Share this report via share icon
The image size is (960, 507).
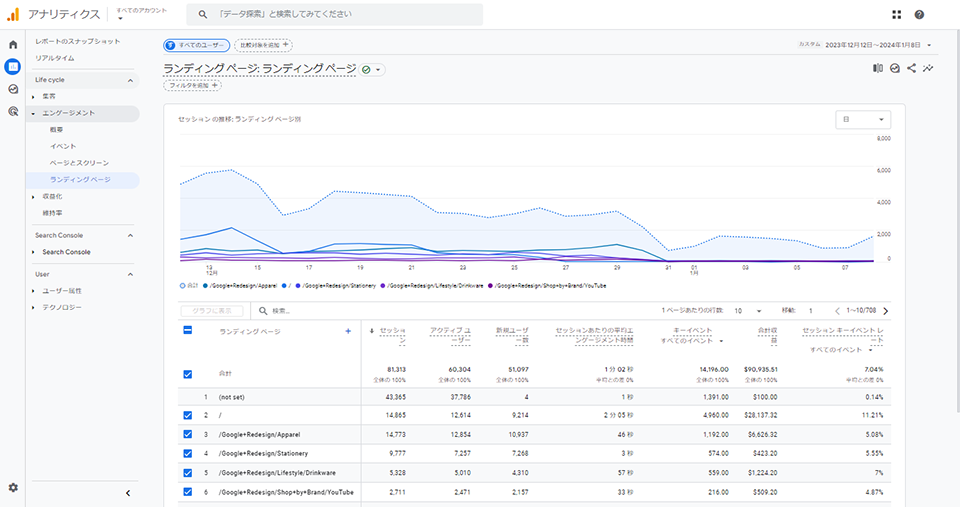click(x=911, y=68)
